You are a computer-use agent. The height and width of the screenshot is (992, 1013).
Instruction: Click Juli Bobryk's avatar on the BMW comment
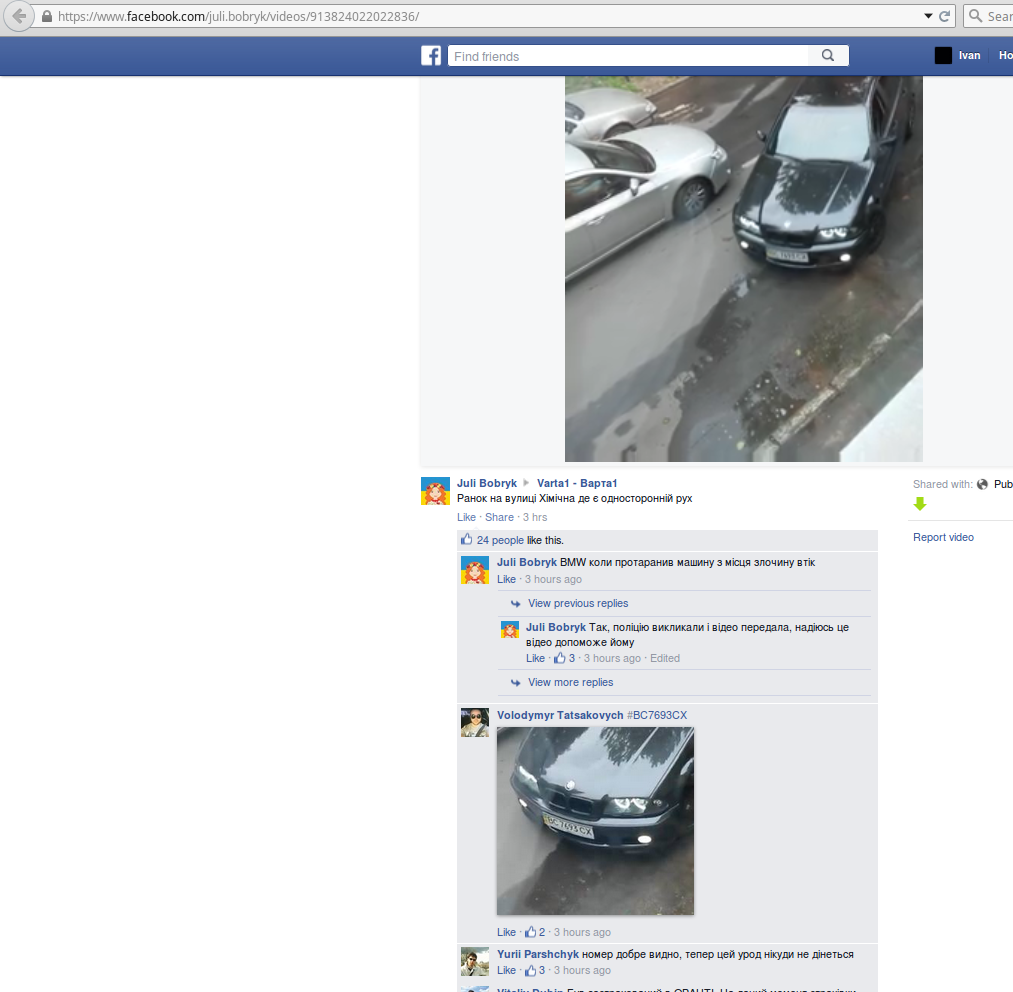(475, 570)
